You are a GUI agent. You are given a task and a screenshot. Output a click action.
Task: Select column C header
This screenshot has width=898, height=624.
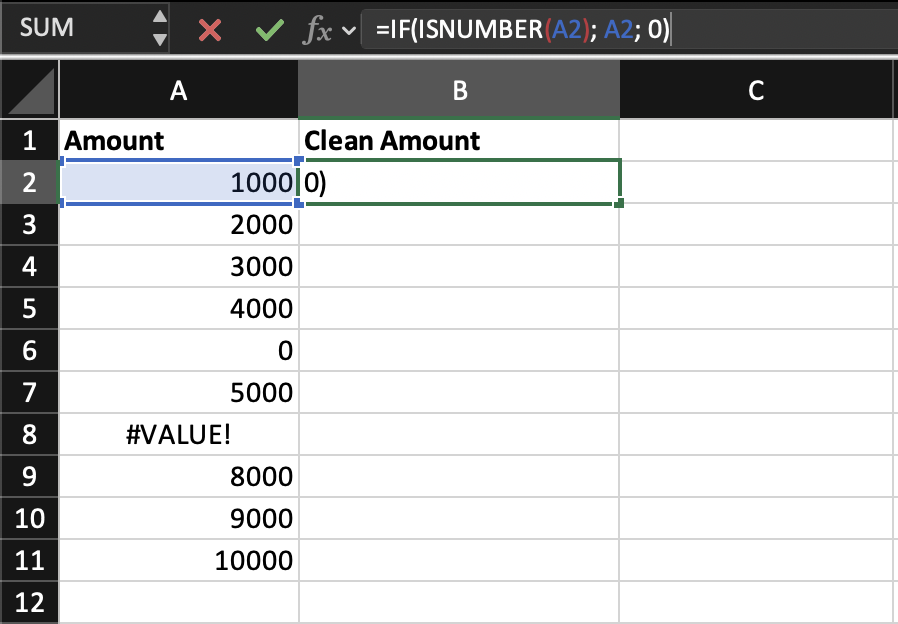point(756,91)
